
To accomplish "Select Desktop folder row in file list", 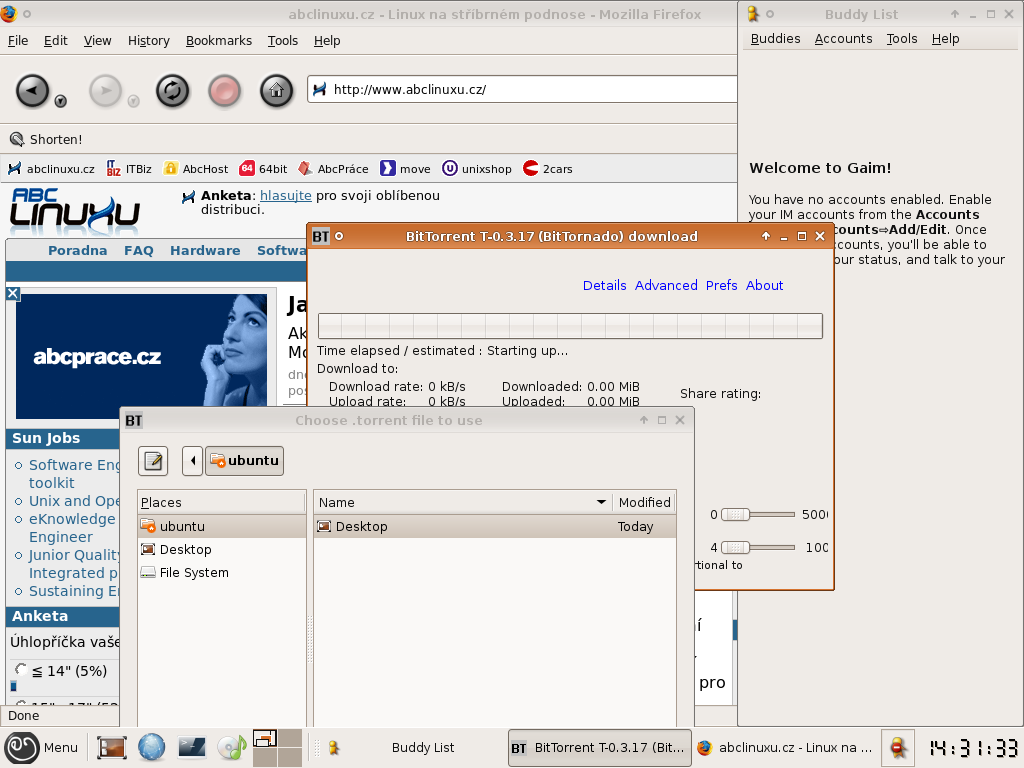I will click(x=494, y=526).
